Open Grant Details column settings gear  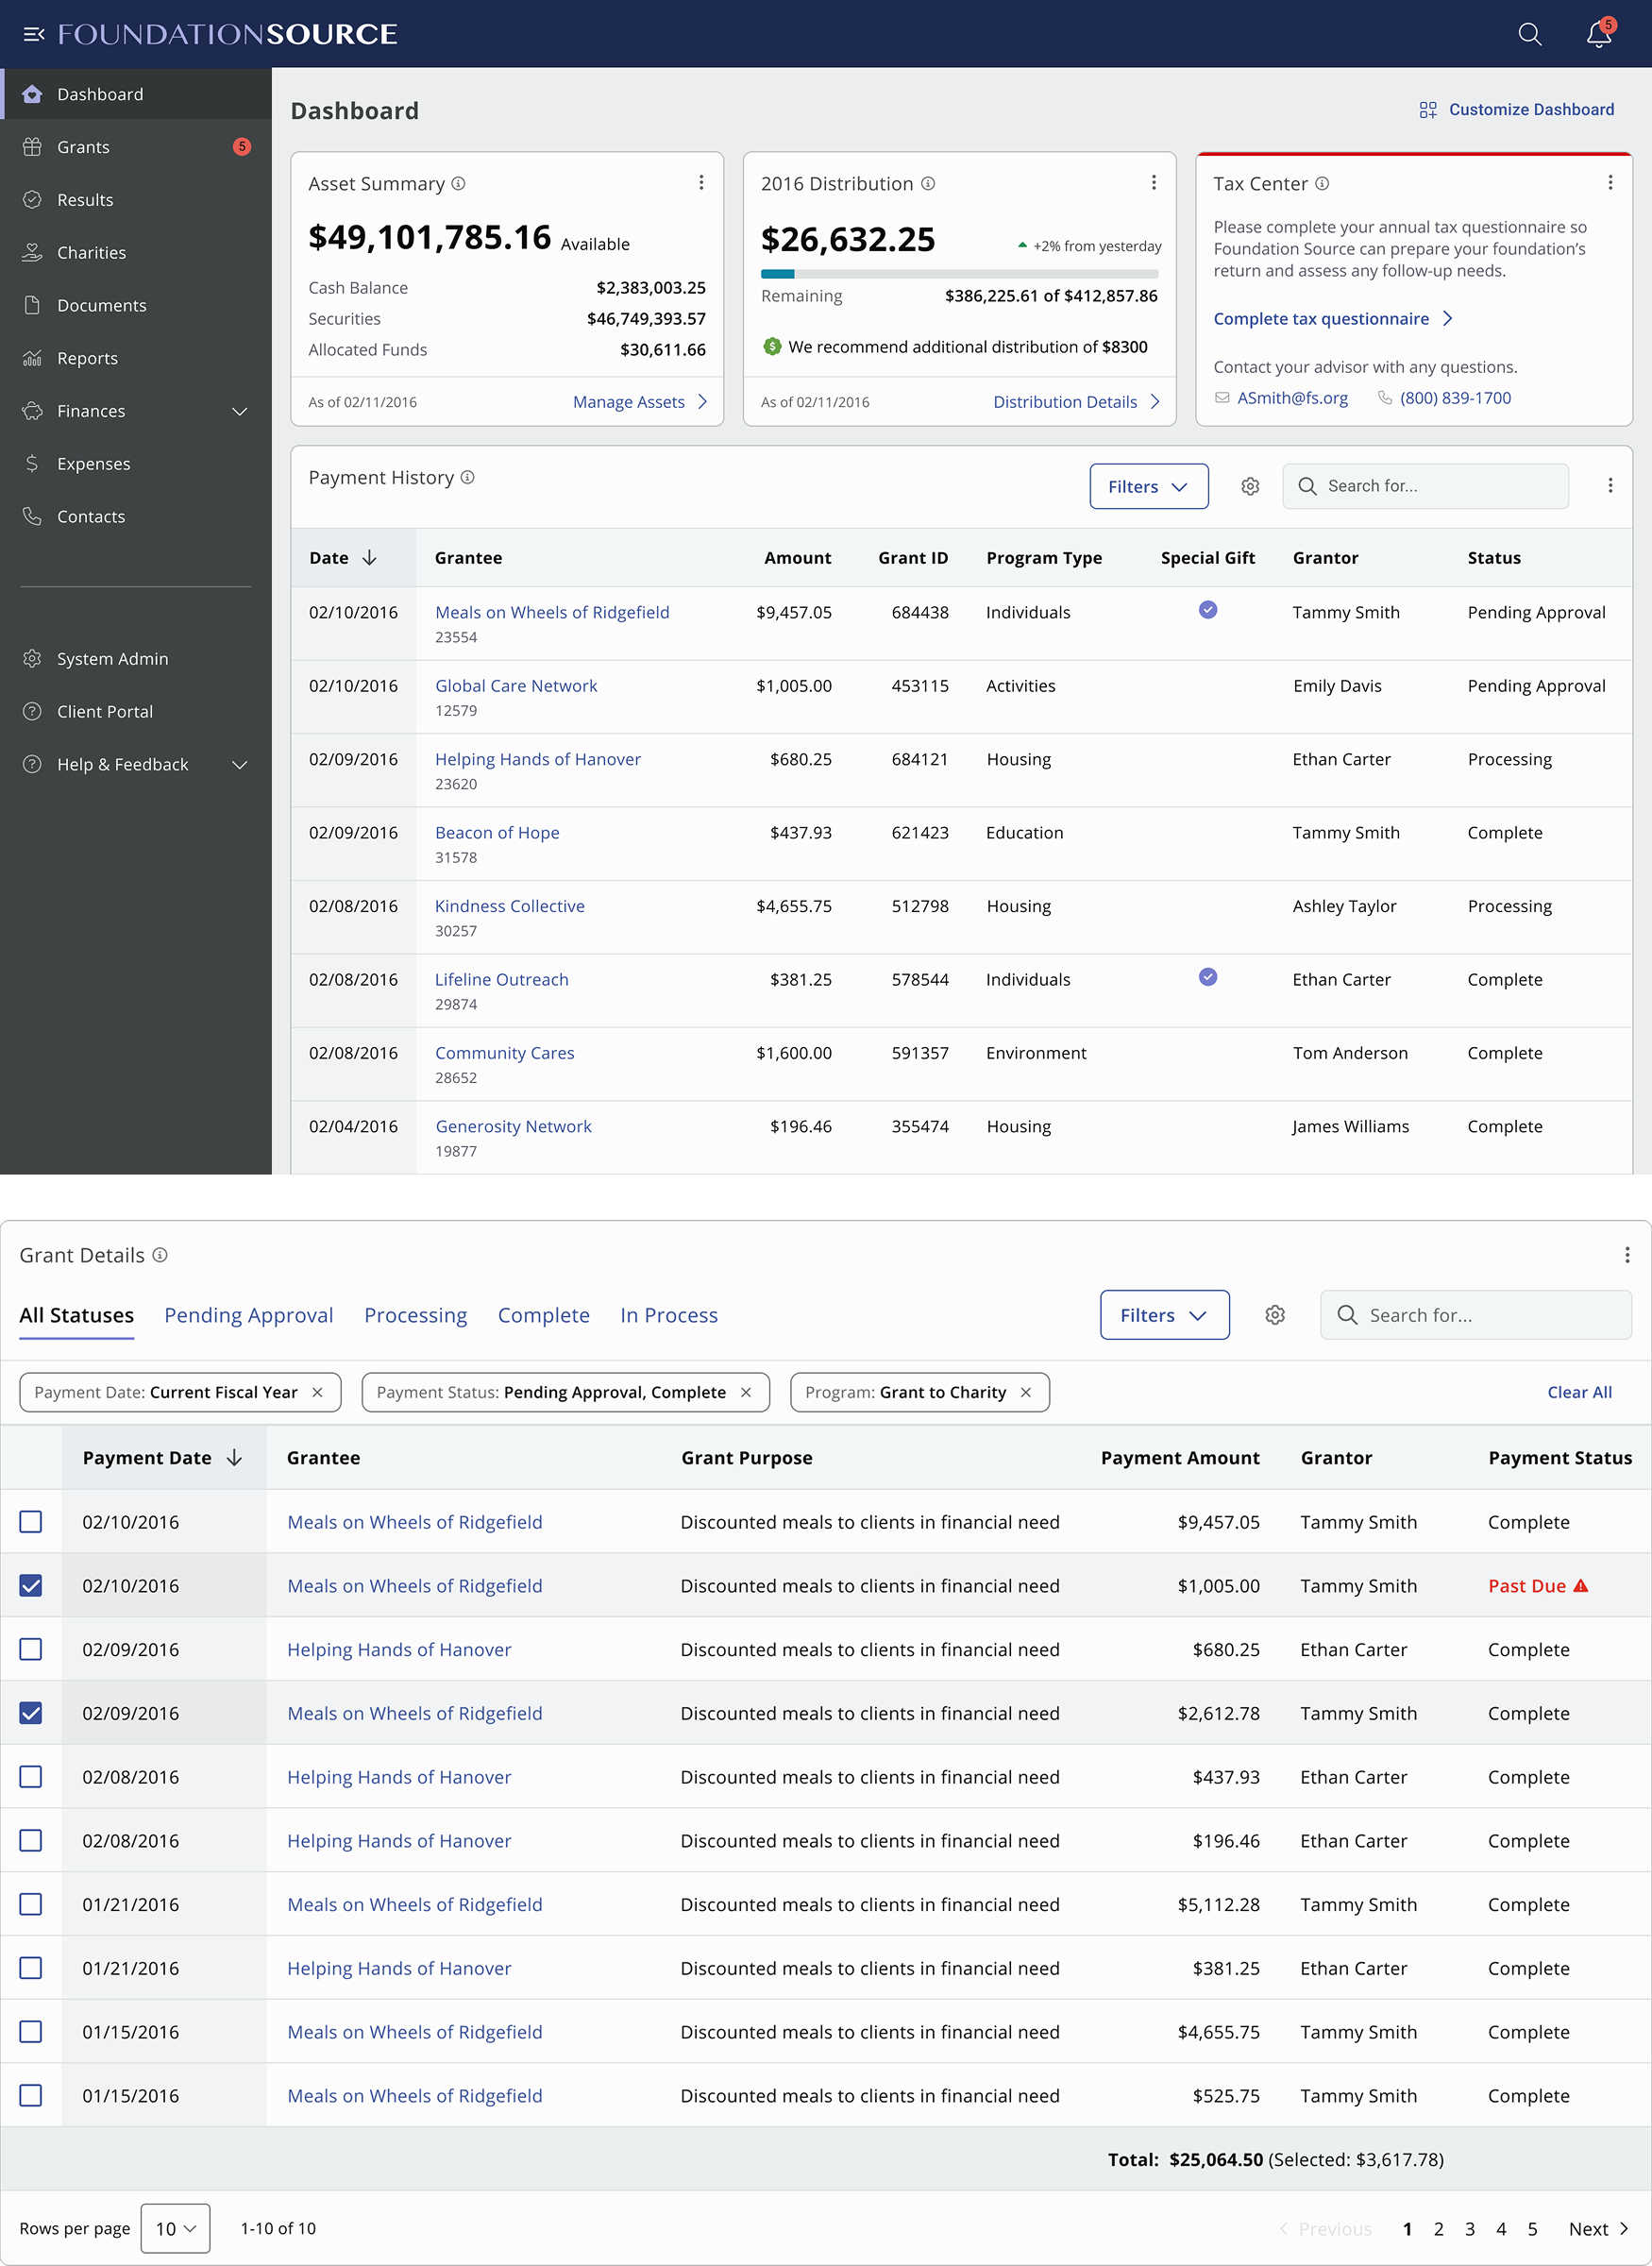pos(1274,1315)
